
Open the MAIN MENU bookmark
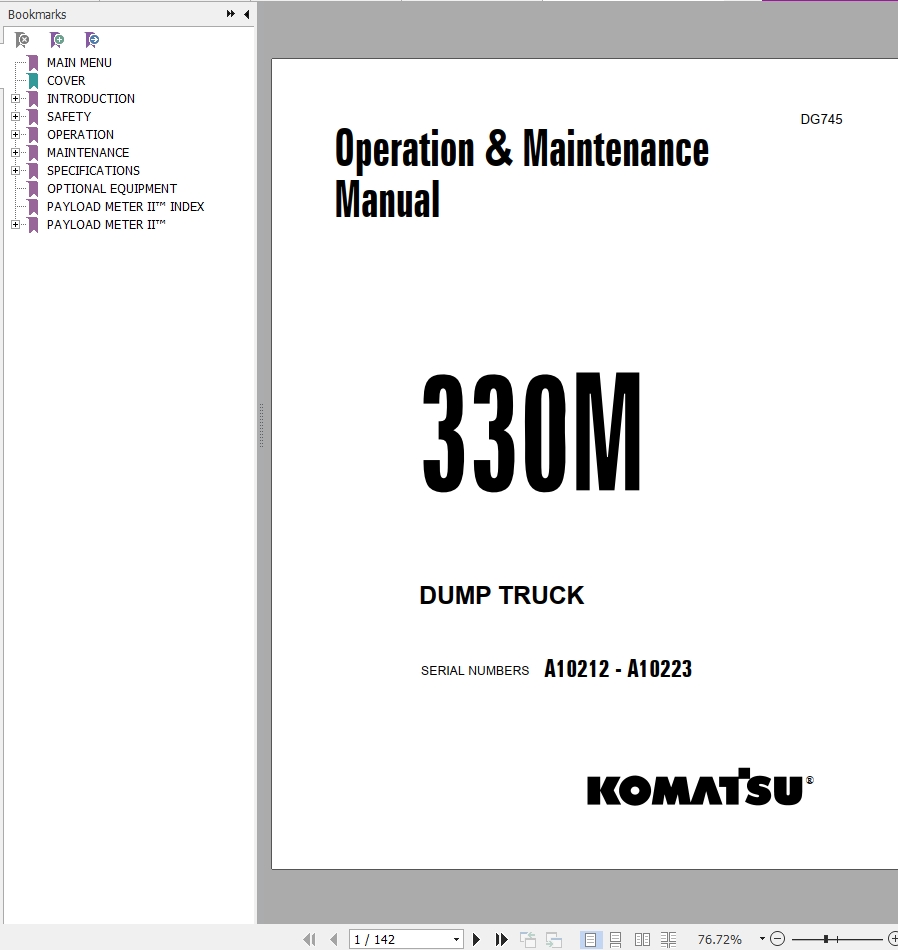(x=79, y=62)
